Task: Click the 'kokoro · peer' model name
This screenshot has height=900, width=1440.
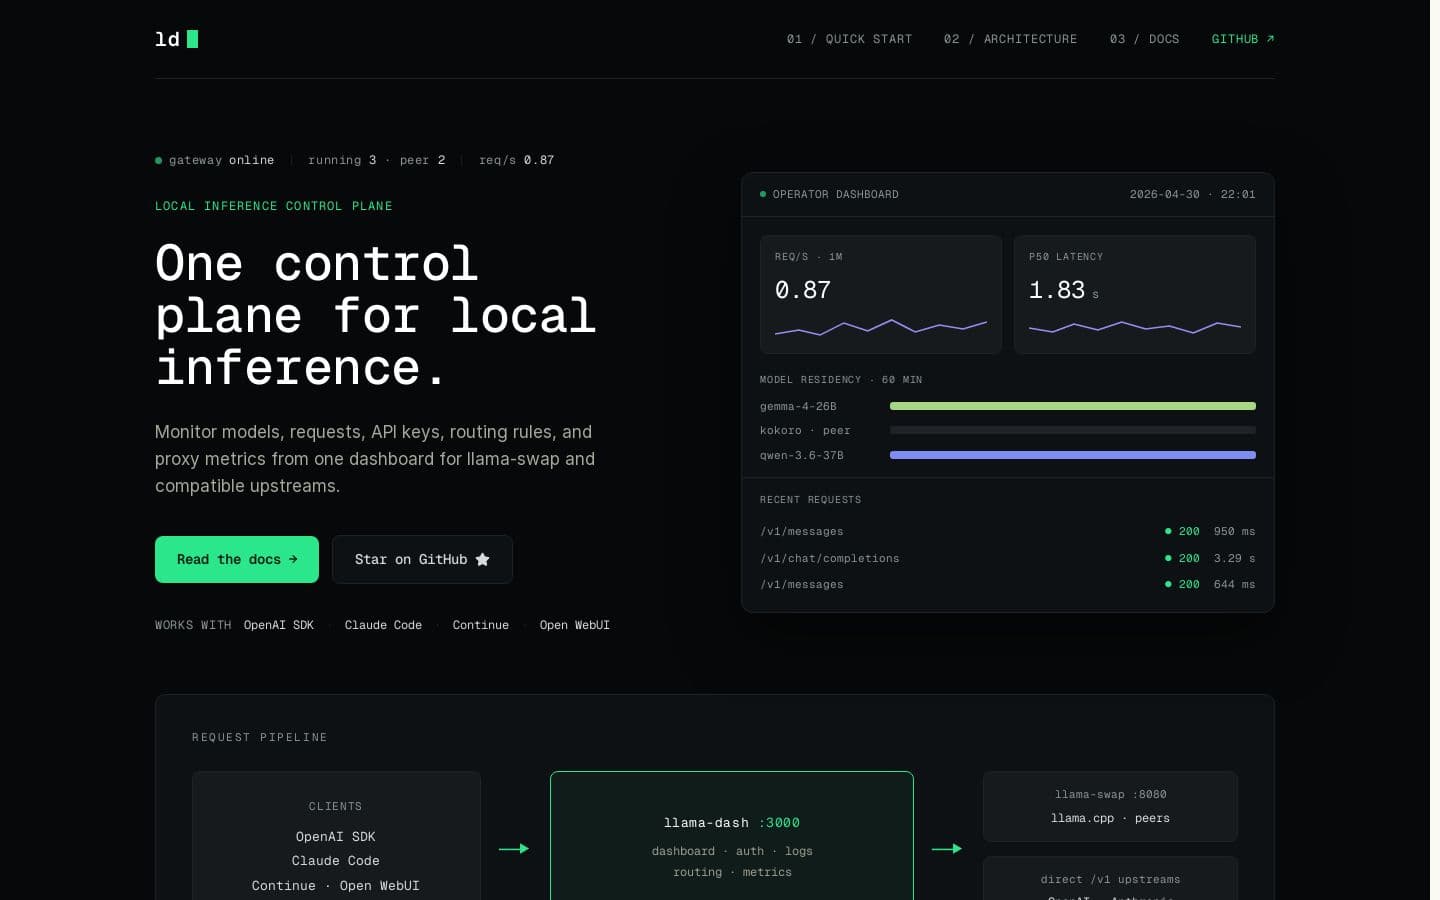Action: (x=805, y=431)
